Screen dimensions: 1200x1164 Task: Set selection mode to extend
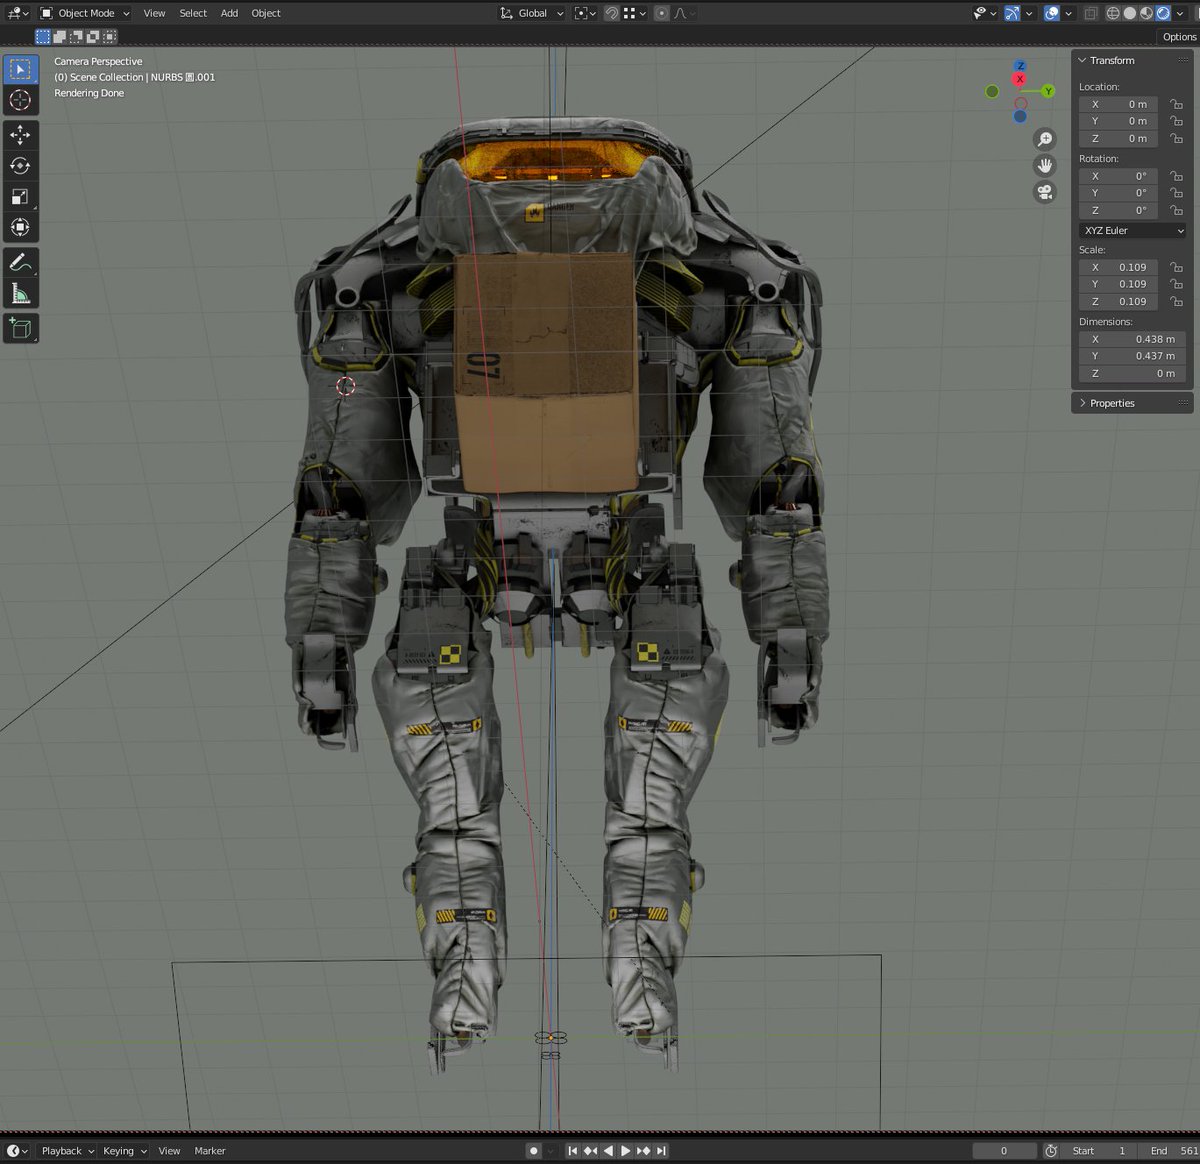pos(60,37)
